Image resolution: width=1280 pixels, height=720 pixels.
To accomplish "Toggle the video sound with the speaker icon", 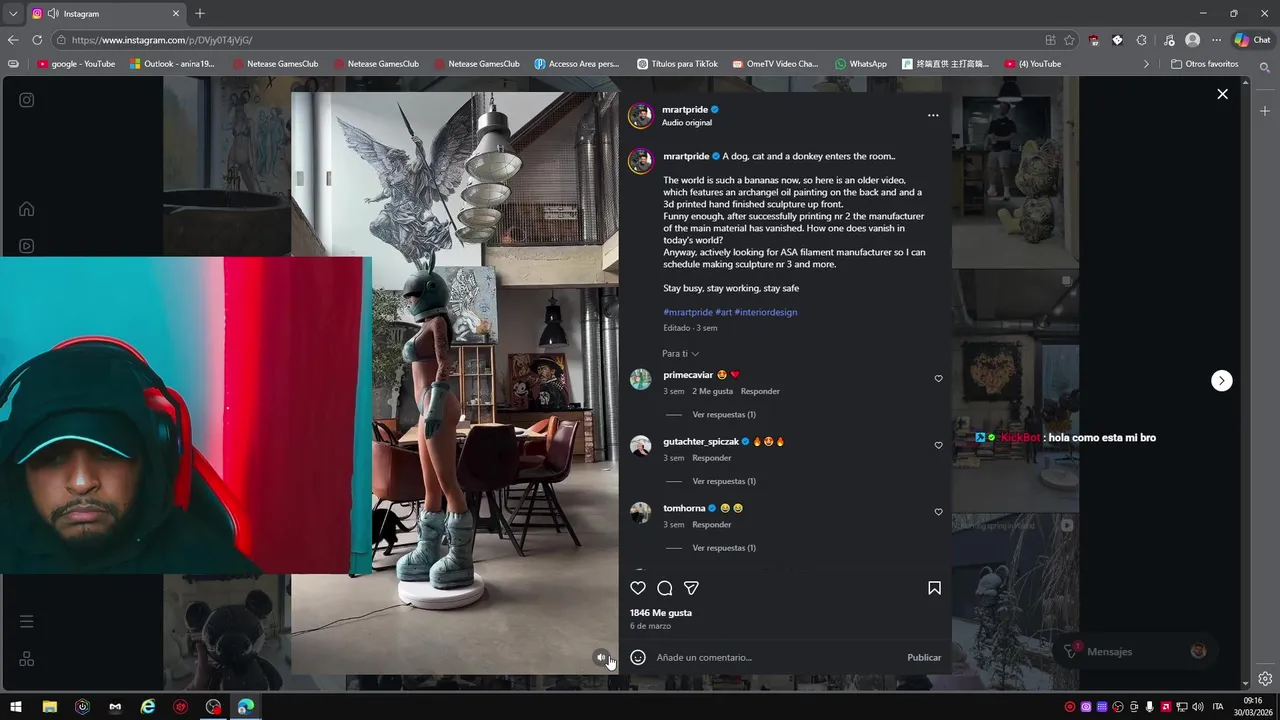I will click(601, 657).
